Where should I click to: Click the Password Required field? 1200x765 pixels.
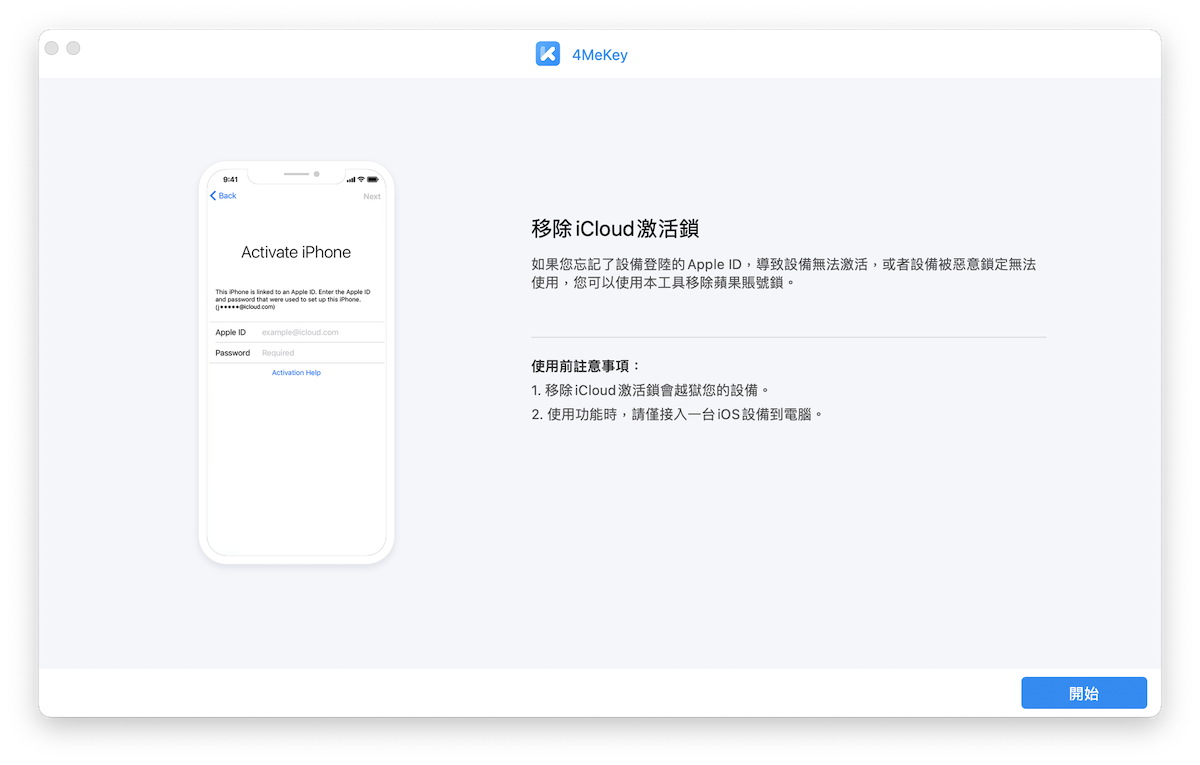click(297, 353)
